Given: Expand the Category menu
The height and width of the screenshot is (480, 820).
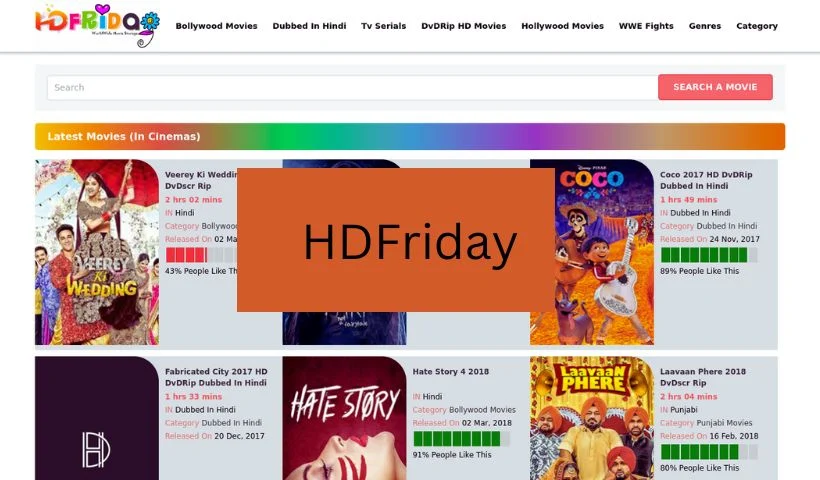Looking at the screenshot, I should 757,26.
